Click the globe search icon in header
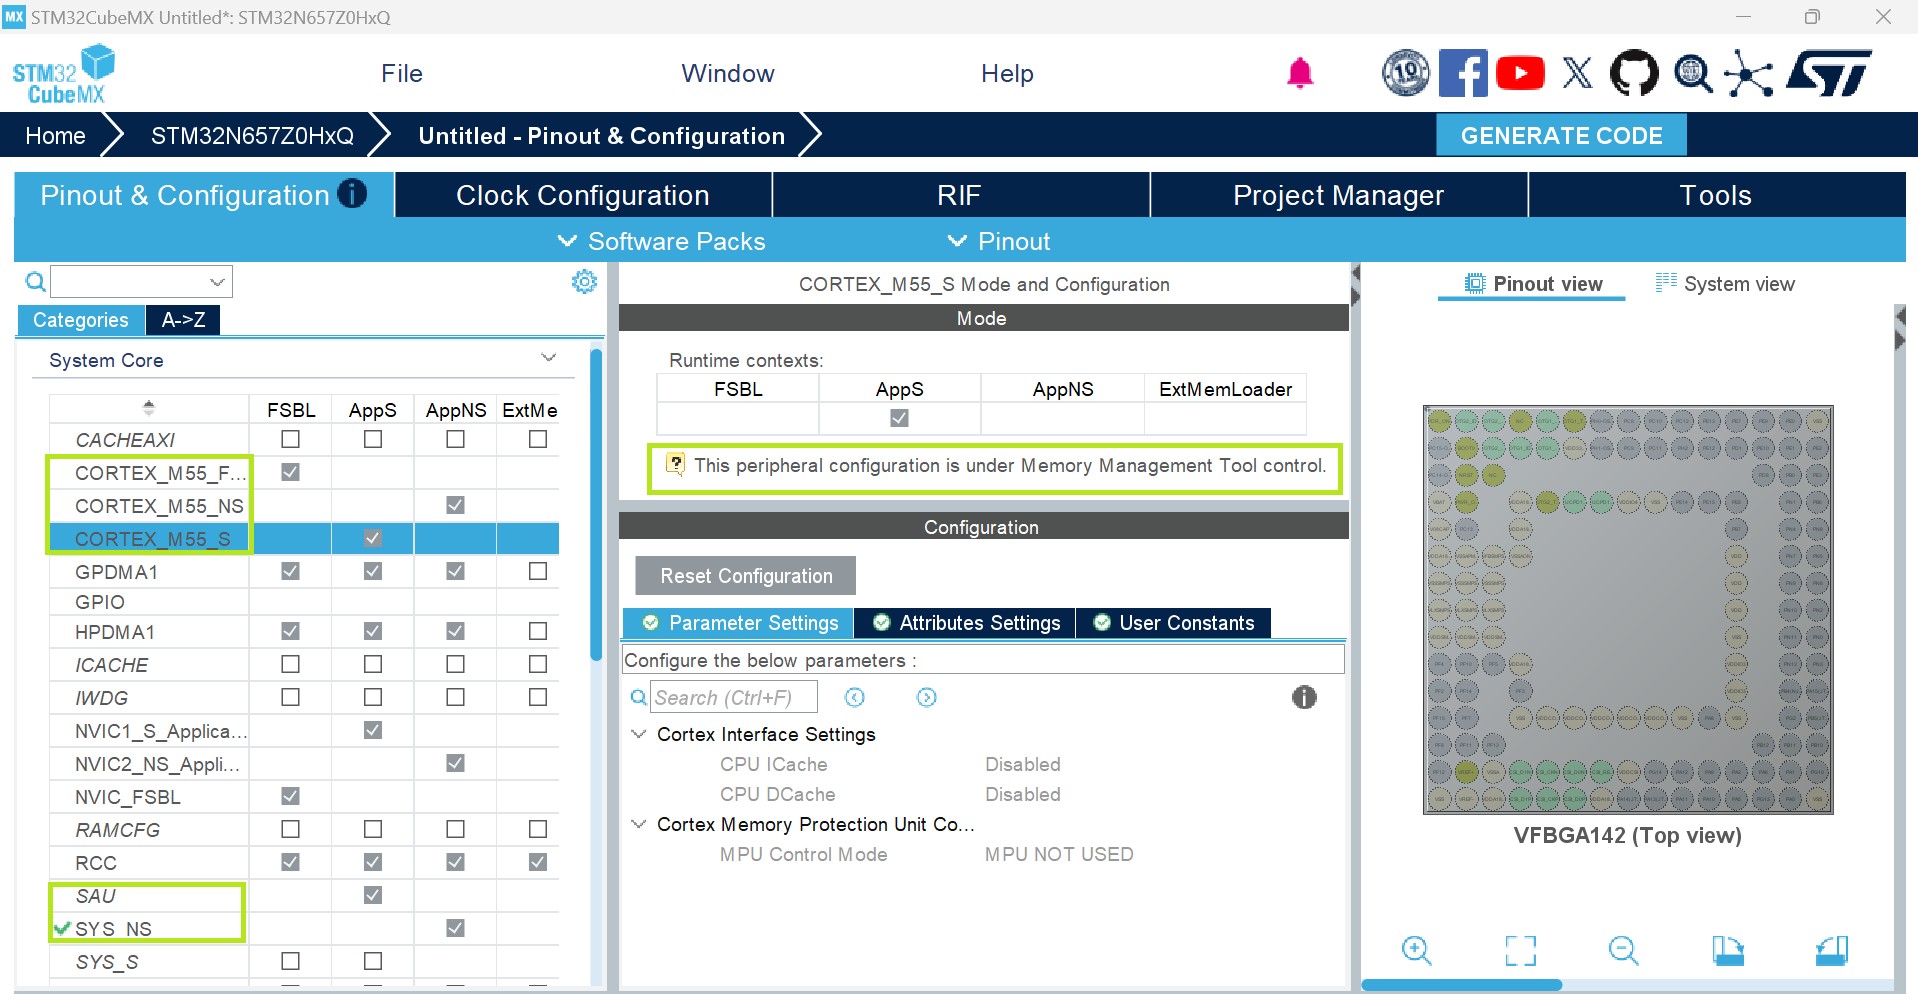Image resolution: width=1918 pixels, height=1002 pixels. tap(1692, 73)
